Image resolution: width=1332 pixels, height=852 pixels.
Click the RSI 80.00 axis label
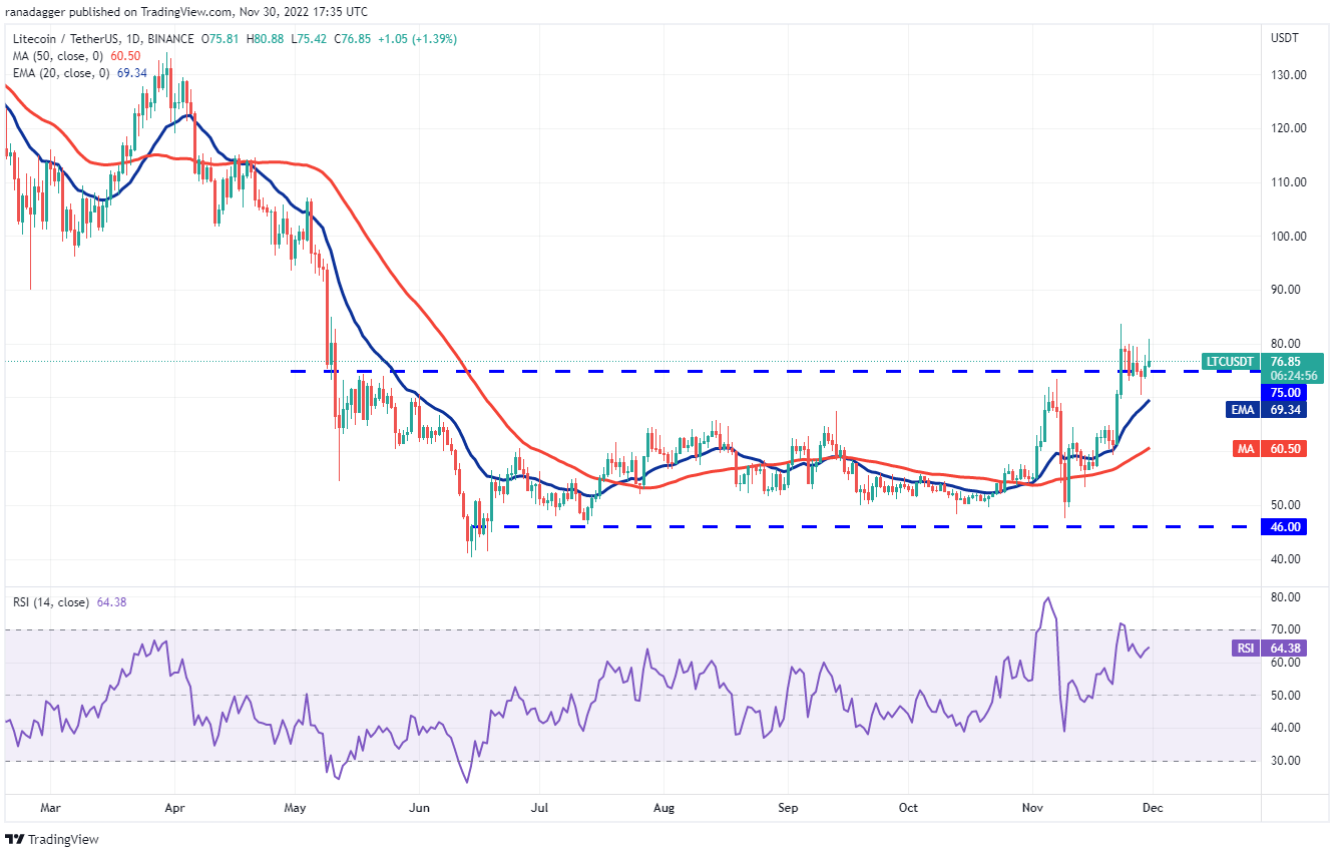tap(1285, 597)
